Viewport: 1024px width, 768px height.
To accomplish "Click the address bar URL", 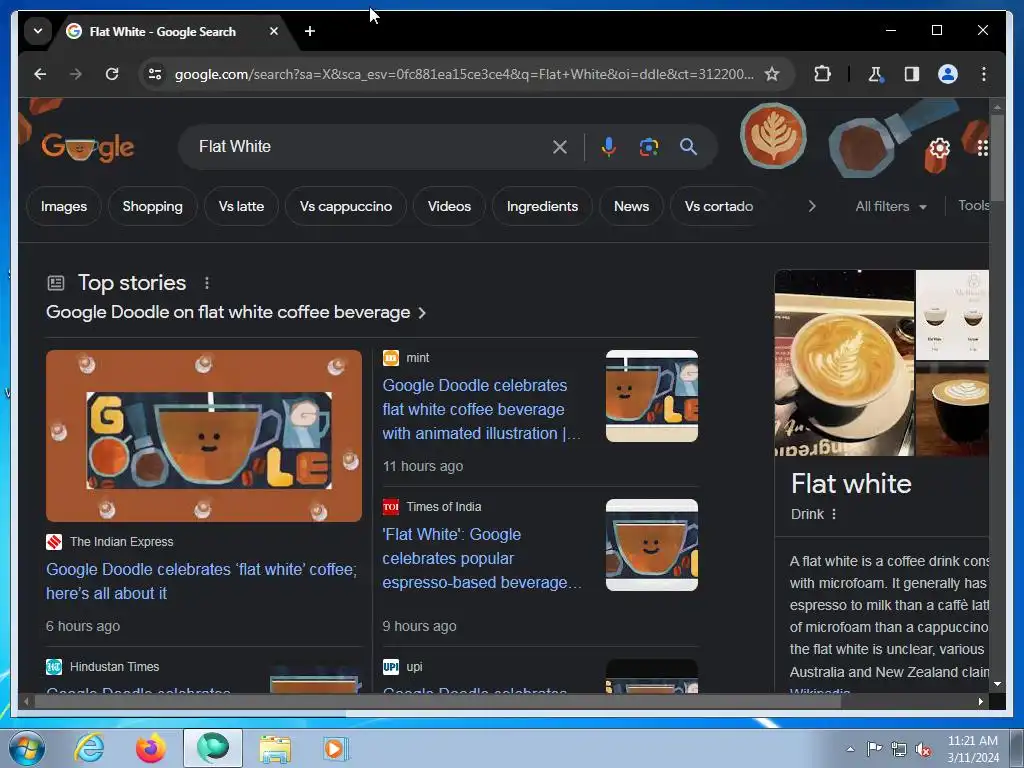I will (464, 74).
